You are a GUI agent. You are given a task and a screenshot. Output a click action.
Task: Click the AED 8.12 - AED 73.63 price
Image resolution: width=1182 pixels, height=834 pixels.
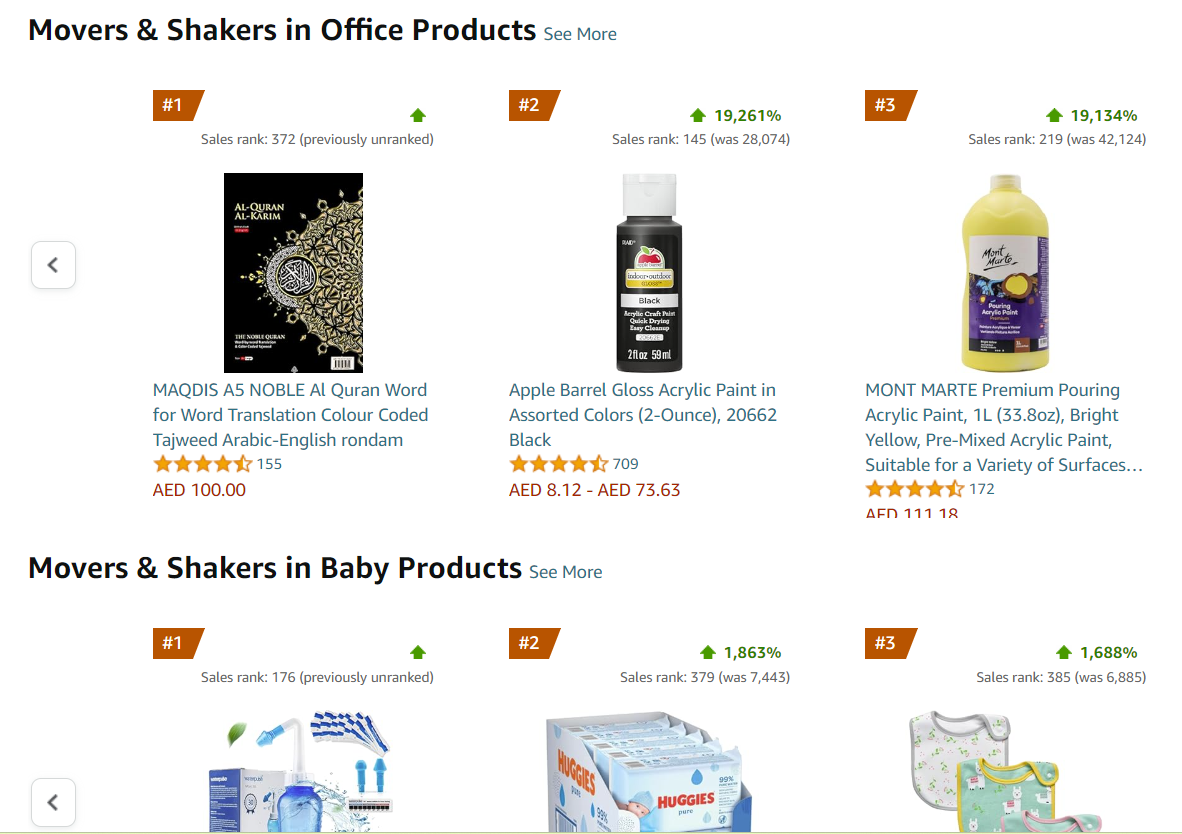pos(594,490)
